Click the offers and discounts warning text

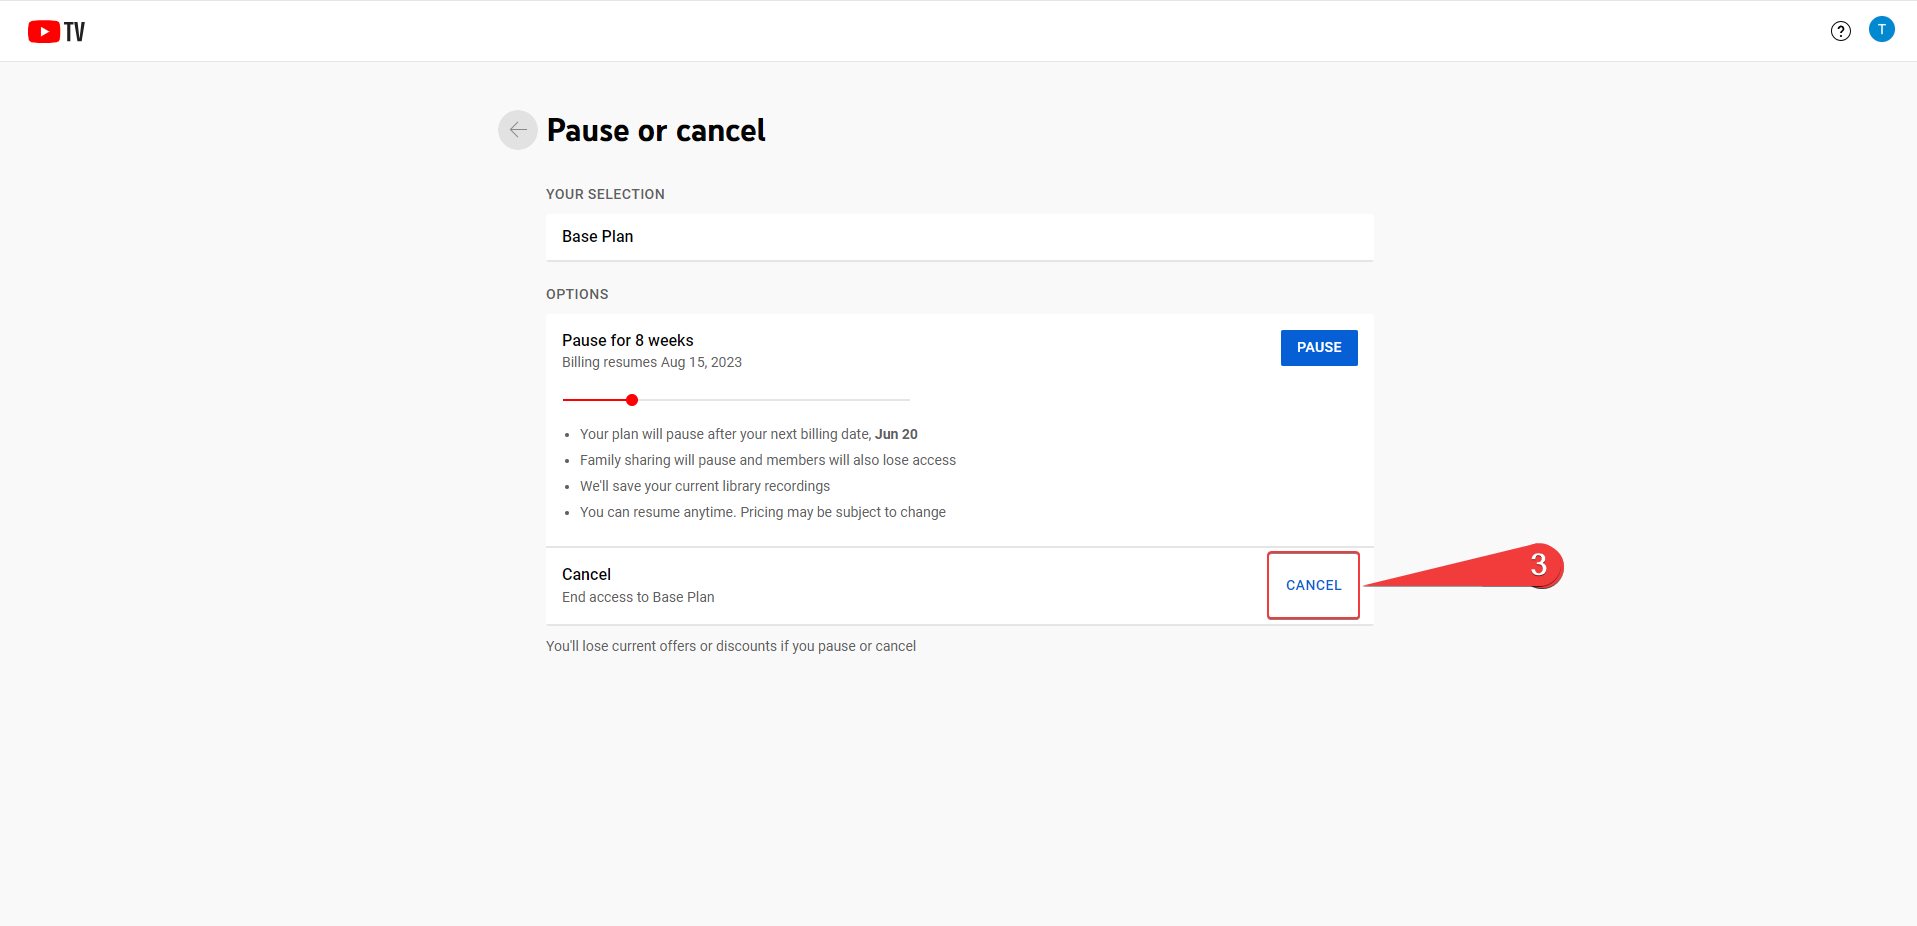point(731,646)
